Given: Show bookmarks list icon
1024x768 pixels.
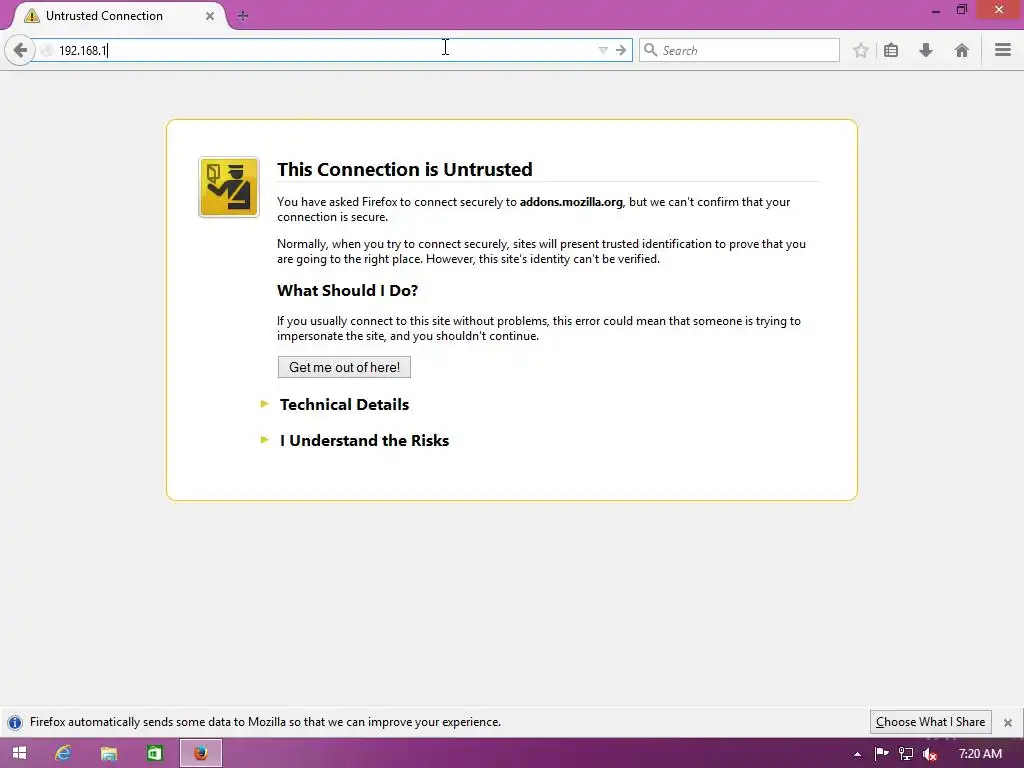Looking at the screenshot, I should click(x=891, y=50).
